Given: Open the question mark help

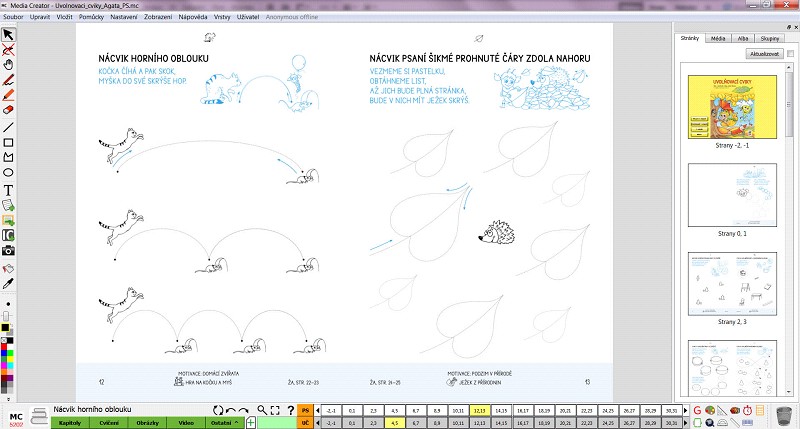Looking at the screenshot, I should tap(290, 410).
